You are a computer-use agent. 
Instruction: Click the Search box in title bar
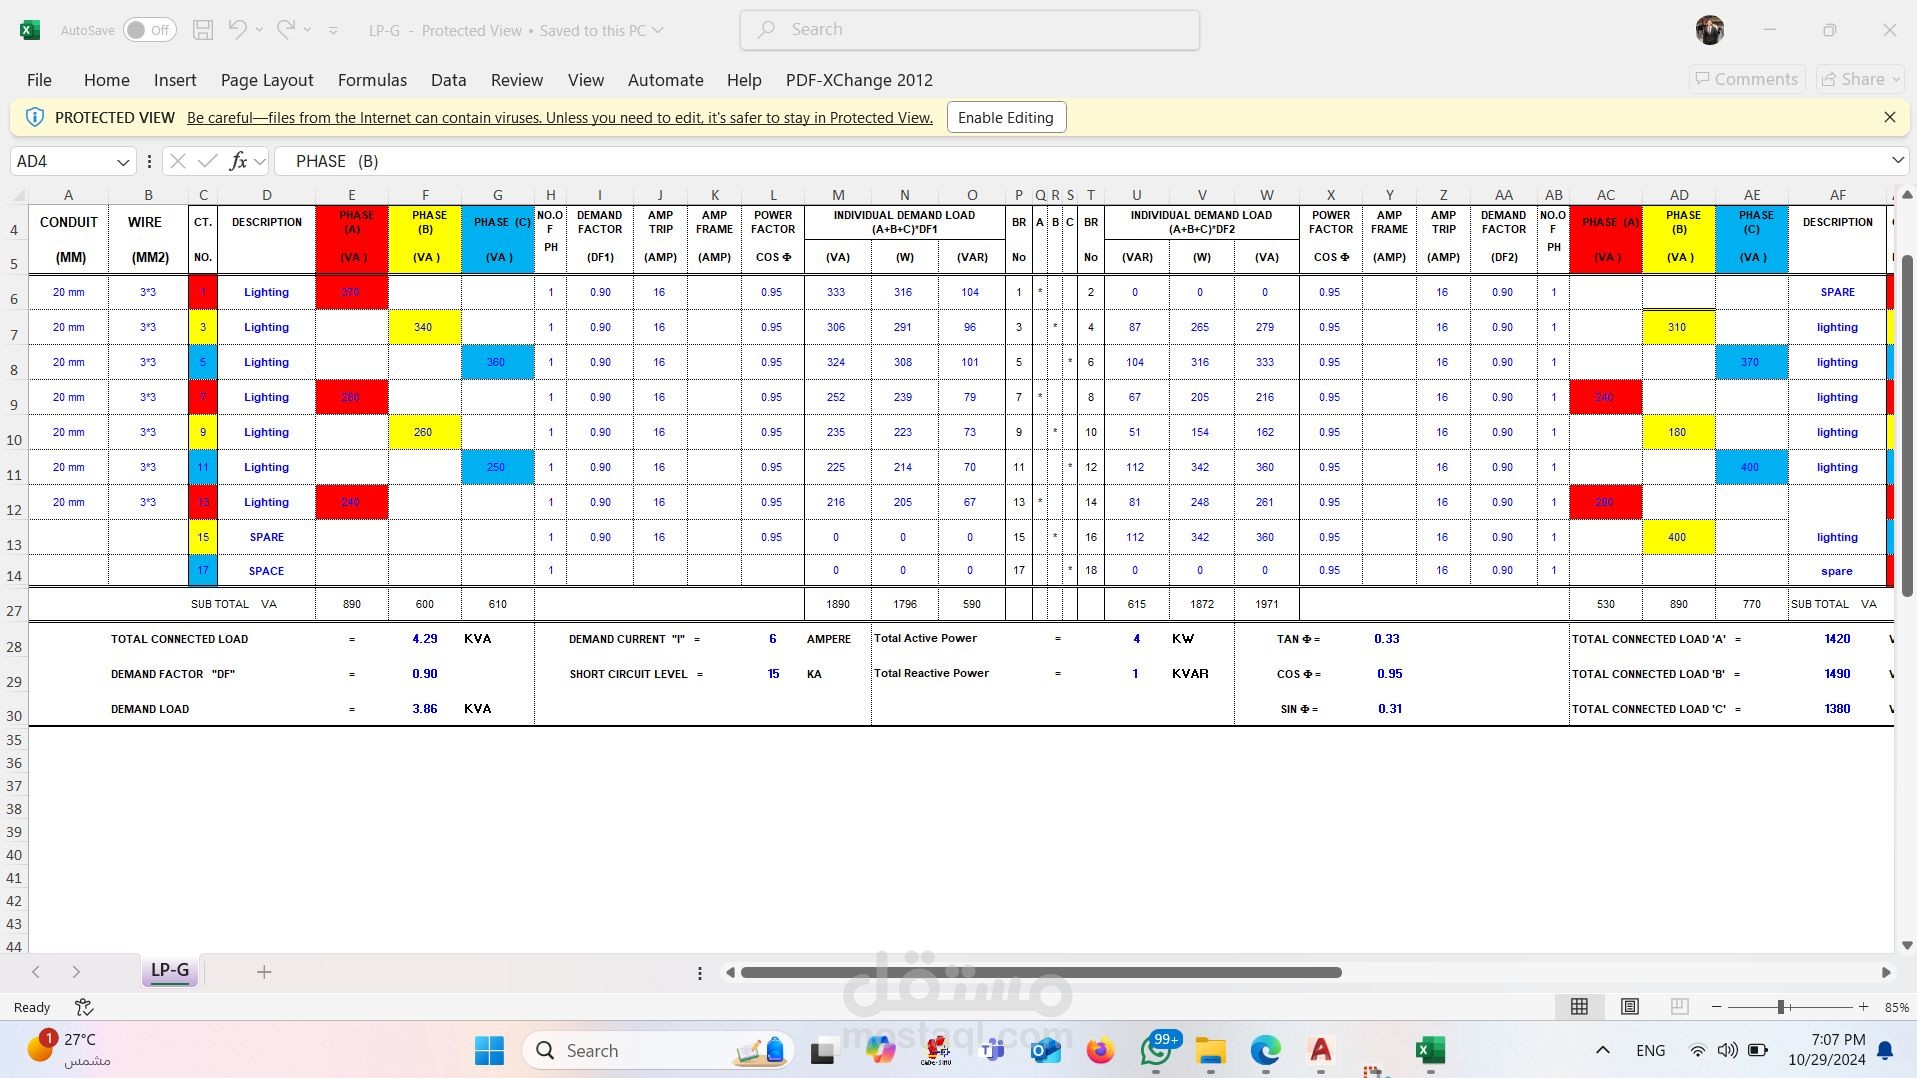click(x=969, y=30)
